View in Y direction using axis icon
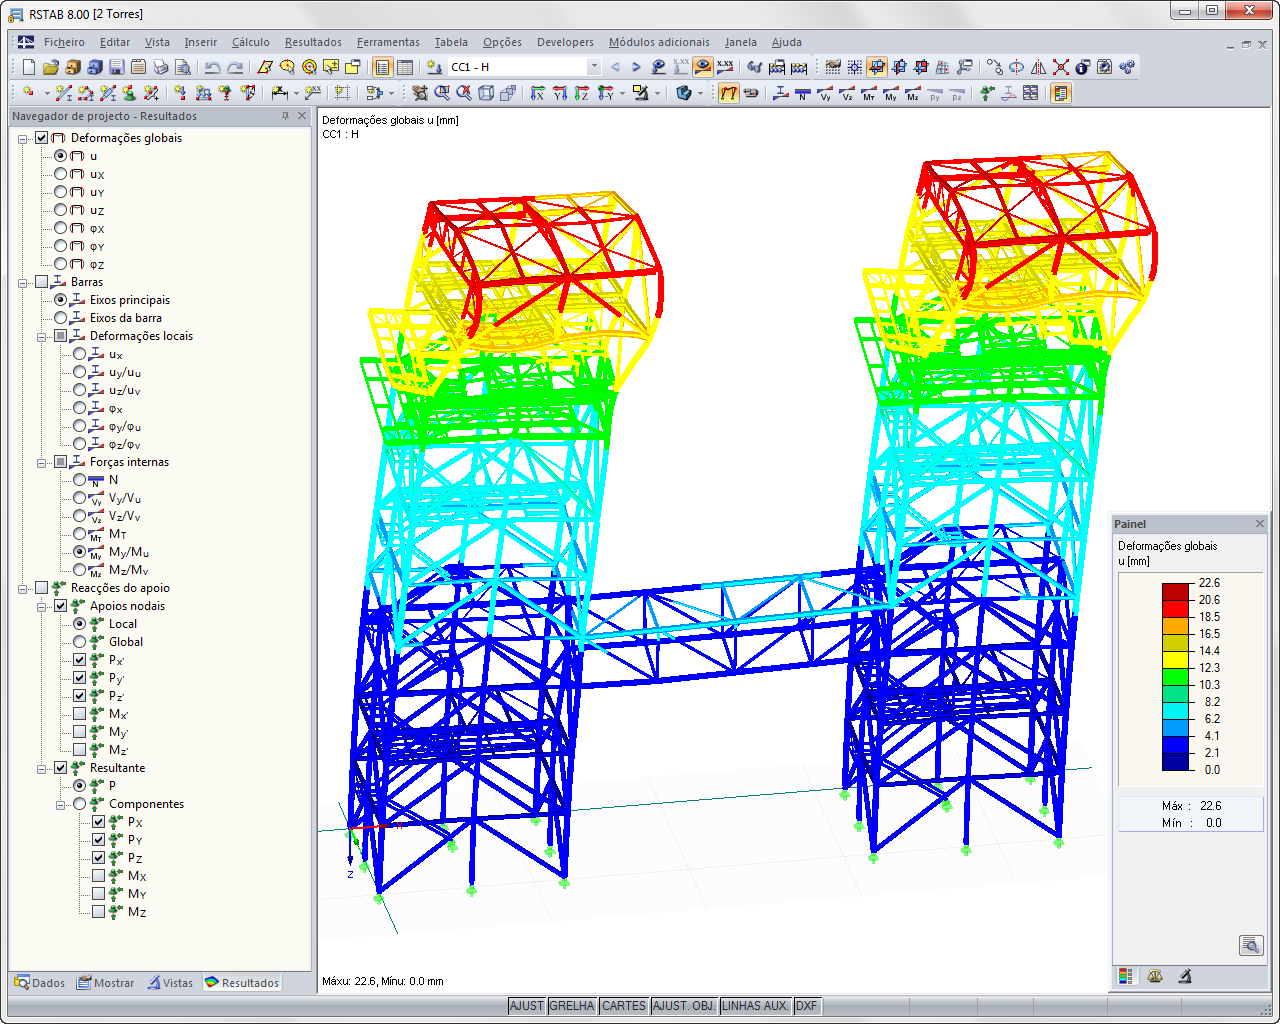The width and height of the screenshot is (1280, 1024). (559, 93)
